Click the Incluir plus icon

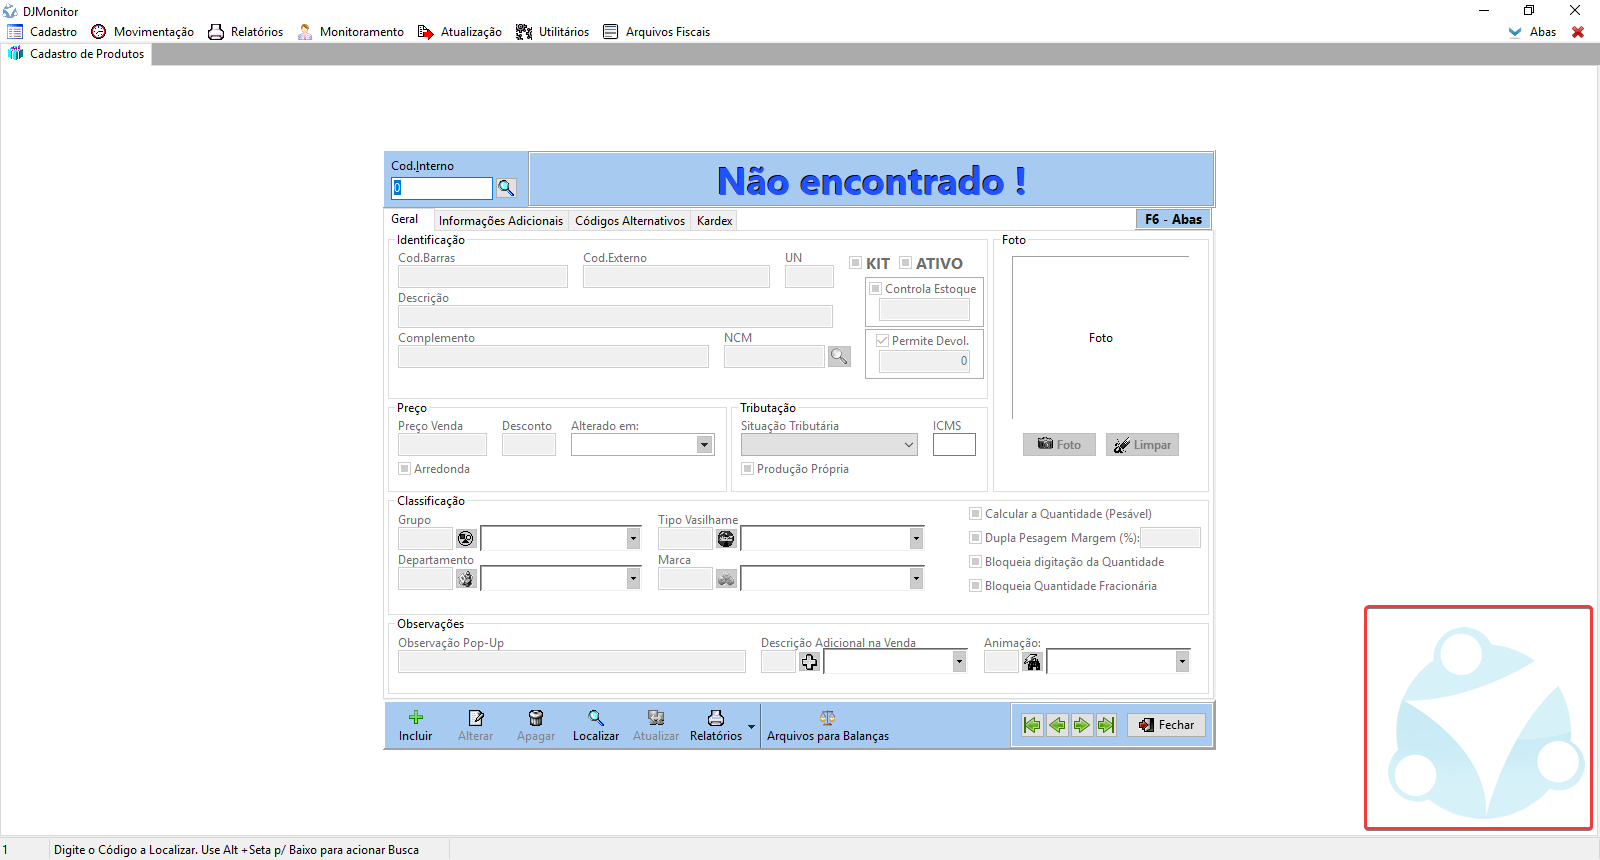[416, 717]
